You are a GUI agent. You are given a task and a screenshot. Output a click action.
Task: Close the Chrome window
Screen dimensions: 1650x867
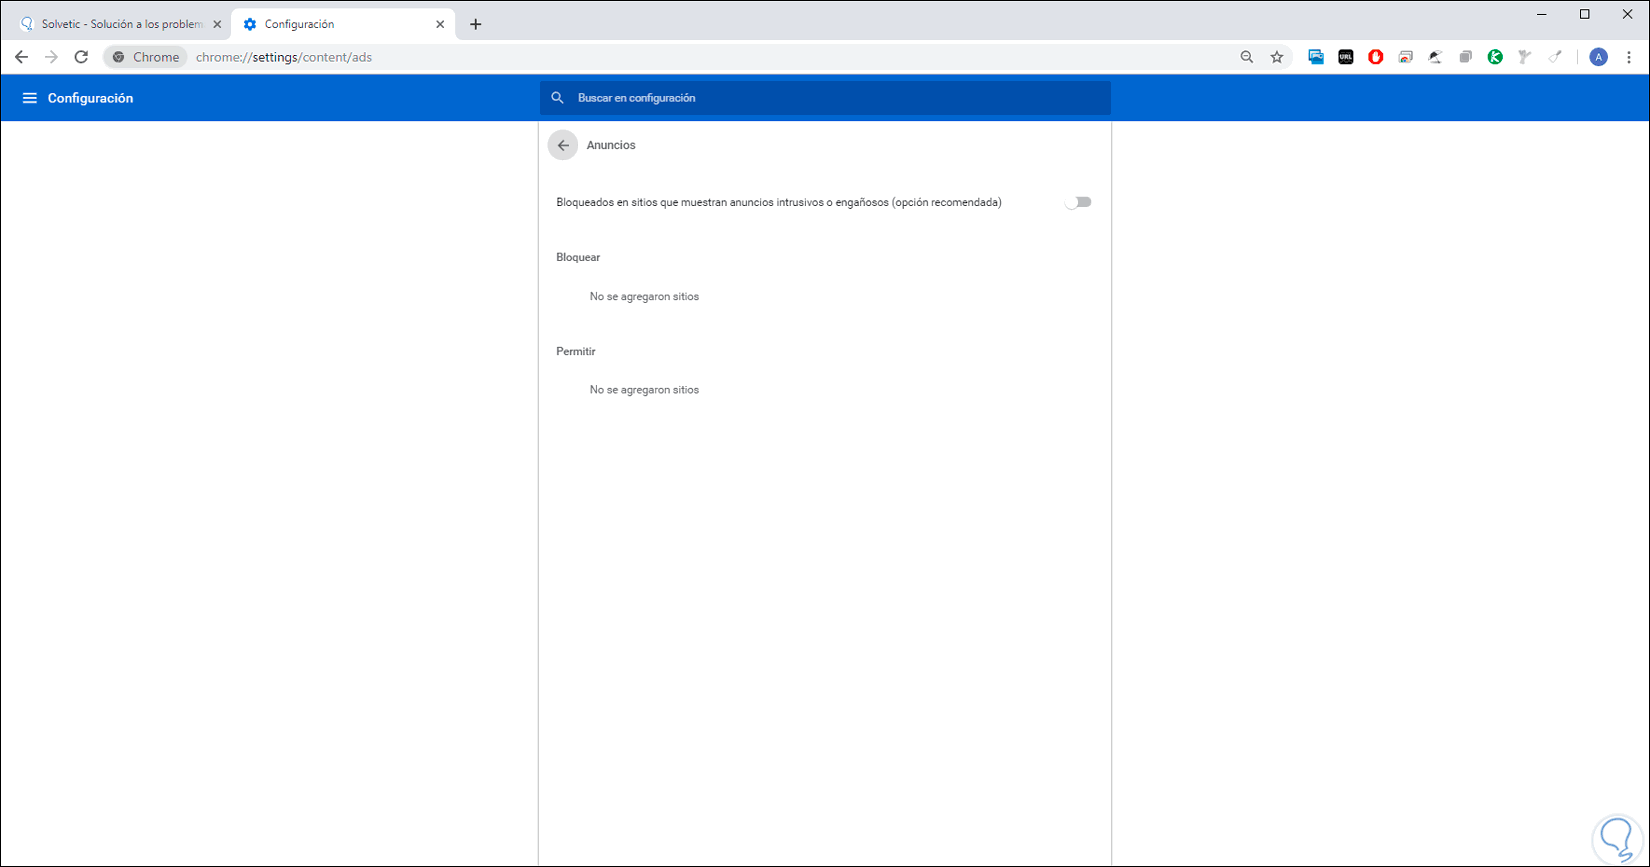[x=1628, y=14]
